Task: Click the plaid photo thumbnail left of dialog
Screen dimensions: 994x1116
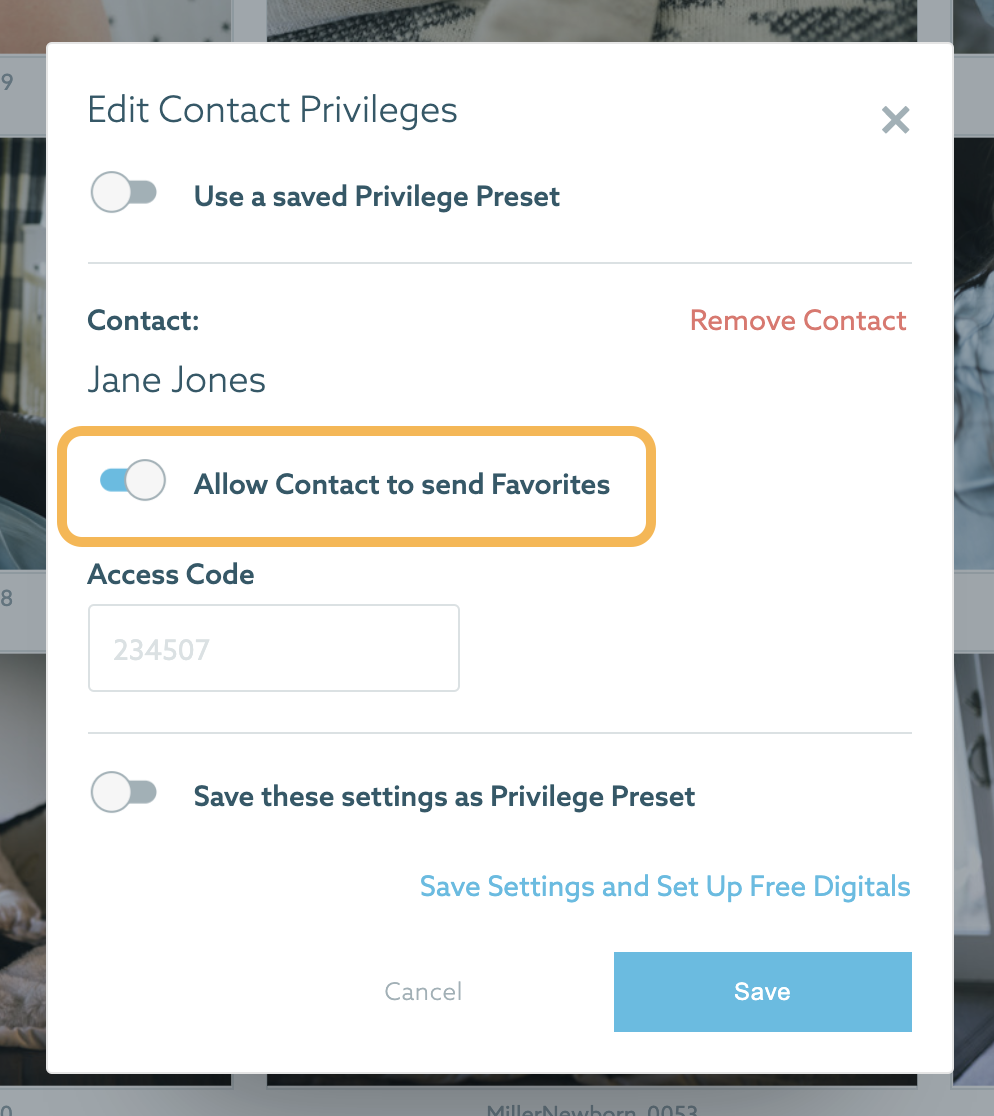Action: (23, 353)
